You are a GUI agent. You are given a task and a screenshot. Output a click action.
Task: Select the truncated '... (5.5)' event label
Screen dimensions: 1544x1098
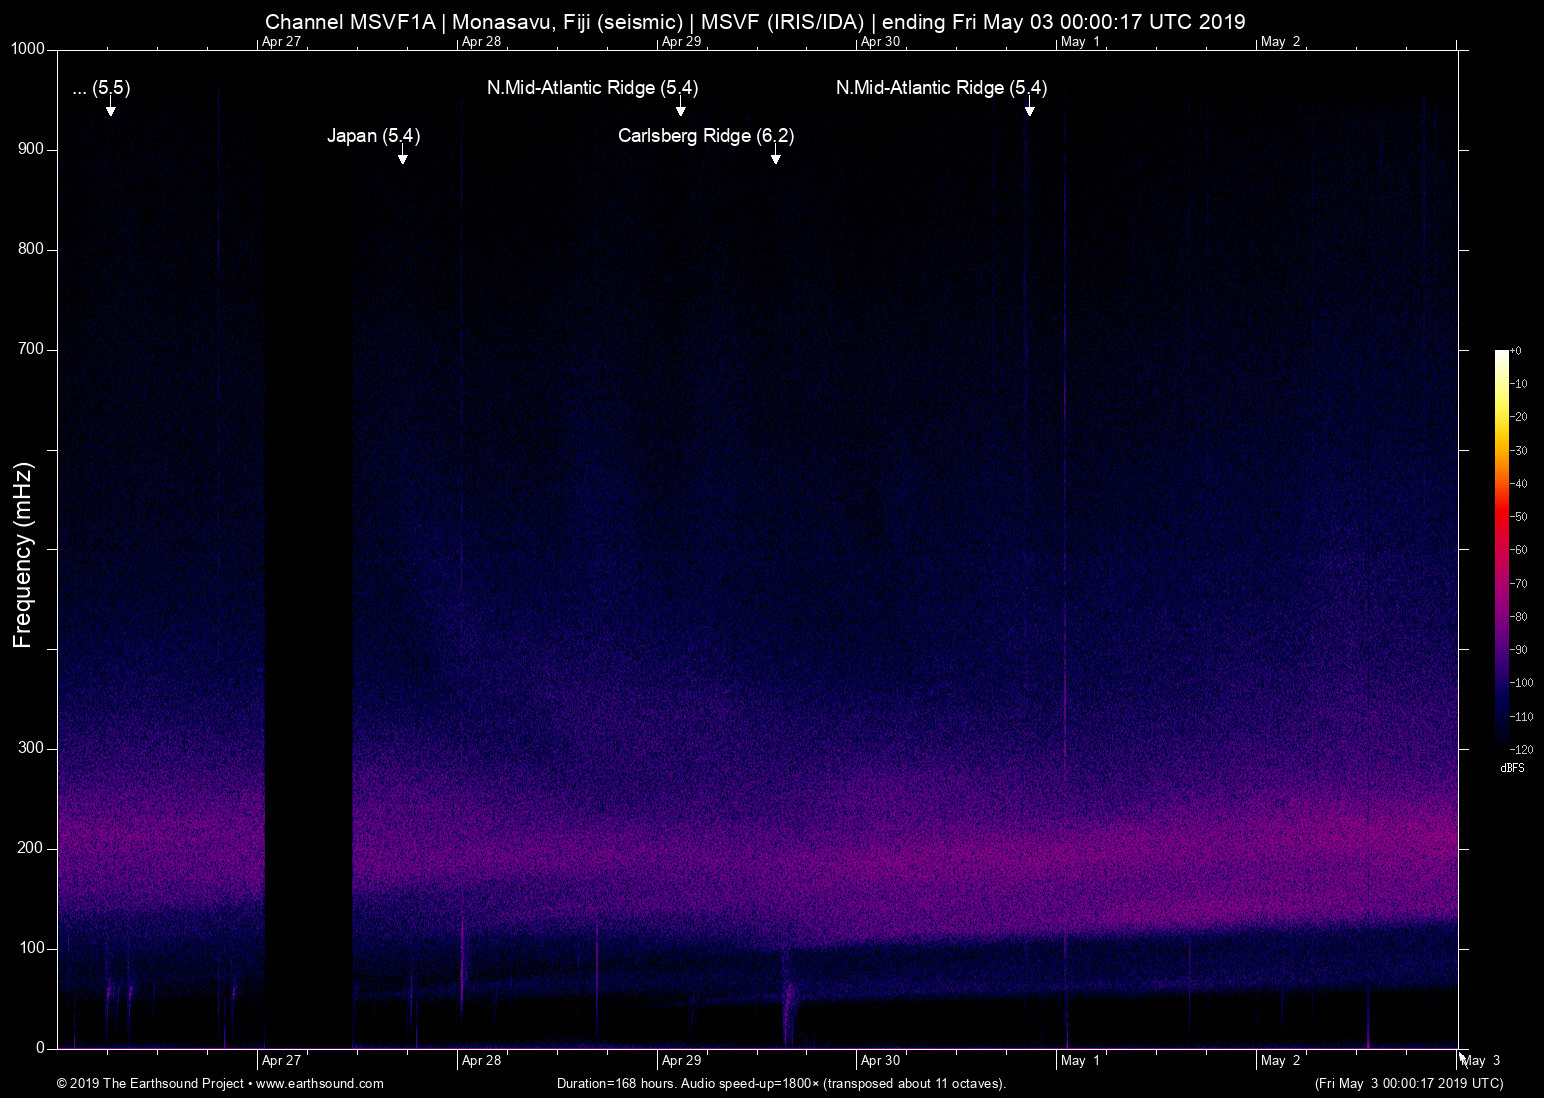coord(101,88)
